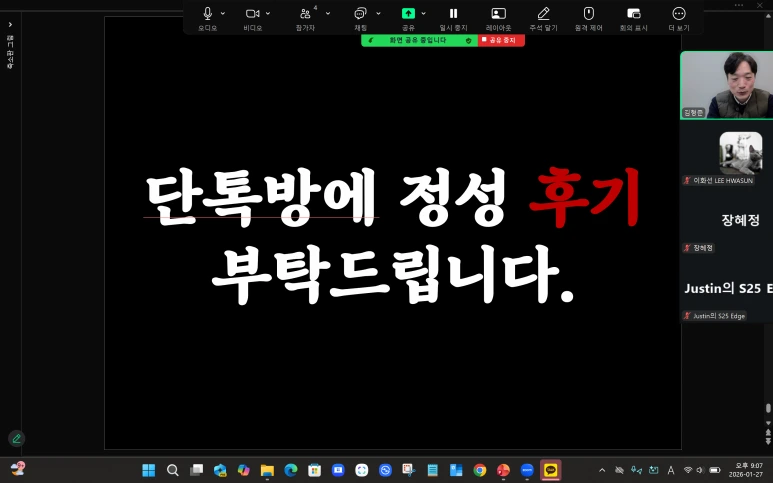773x483 pixels.
Task: Mute audio with the 오디오 microphone icon
Action: coord(208,13)
